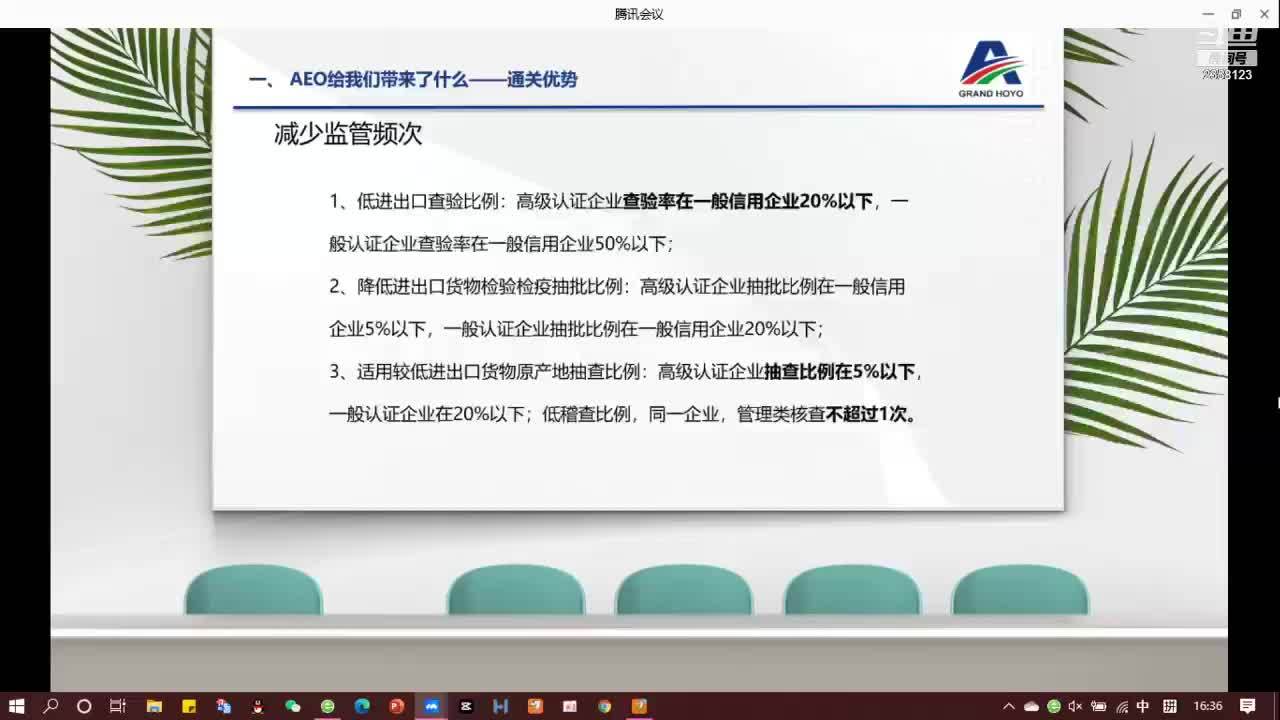Viewport: 1280px width, 720px height.
Task: Restore down the 腾讯会议 window
Action: pos(1236,14)
